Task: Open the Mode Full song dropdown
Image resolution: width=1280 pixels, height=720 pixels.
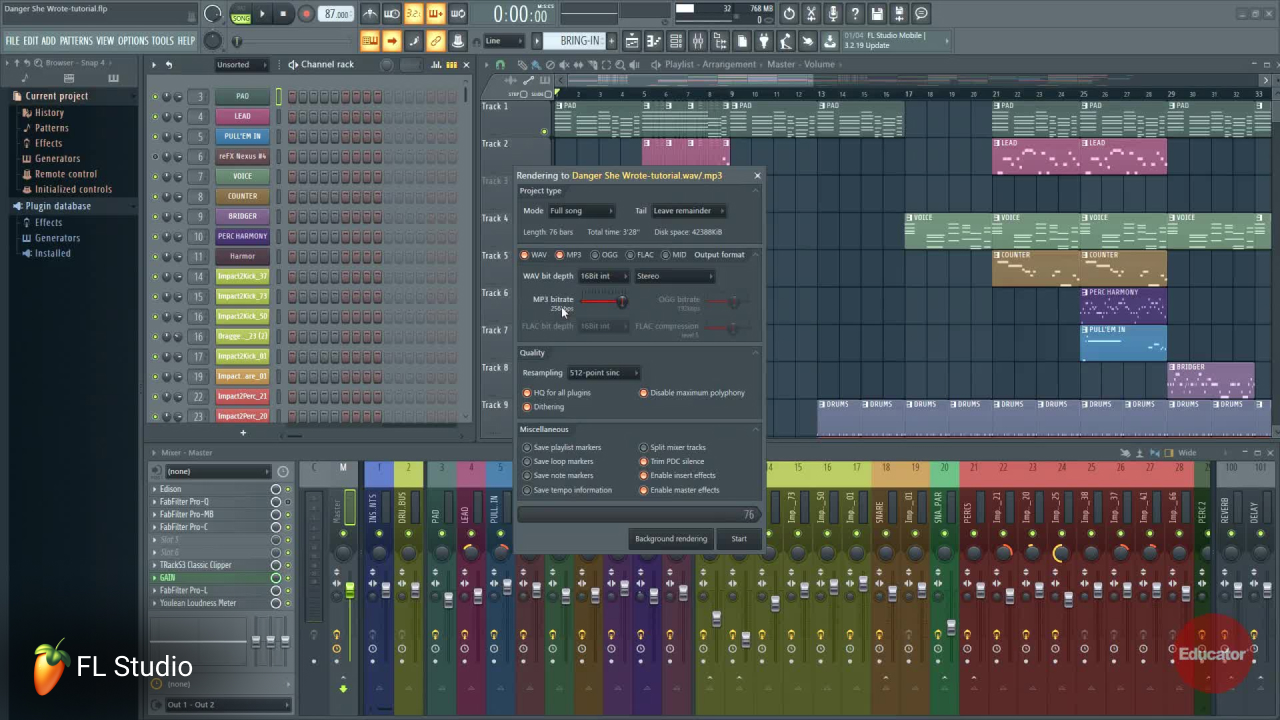Action: (581, 211)
